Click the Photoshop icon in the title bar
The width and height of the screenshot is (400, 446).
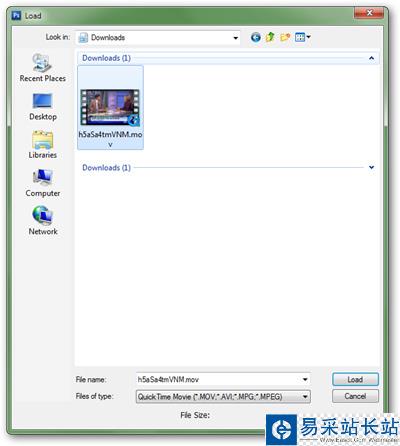pyautogui.click(x=16, y=15)
